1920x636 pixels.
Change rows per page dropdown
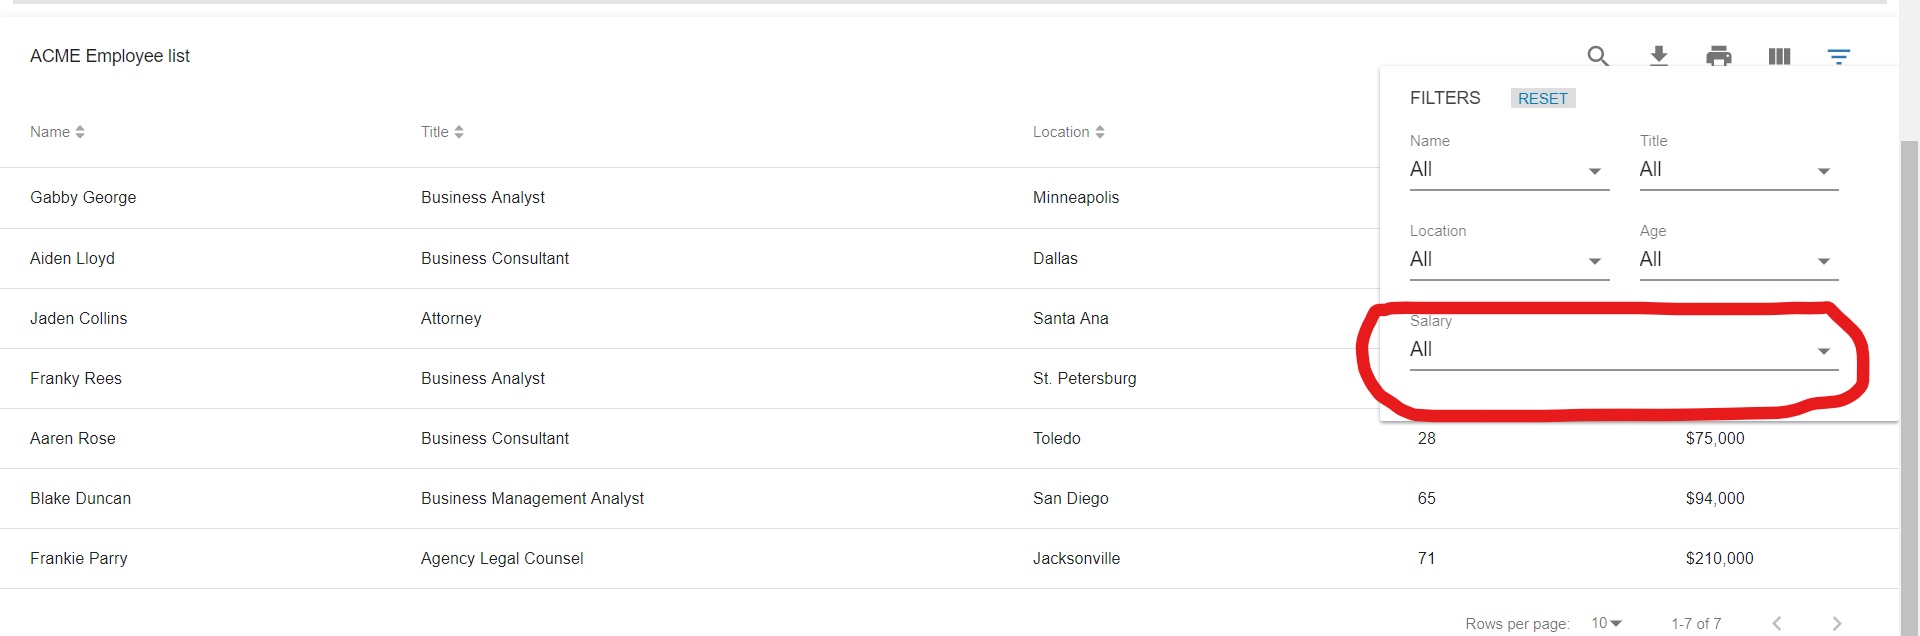(x=1606, y=623)
